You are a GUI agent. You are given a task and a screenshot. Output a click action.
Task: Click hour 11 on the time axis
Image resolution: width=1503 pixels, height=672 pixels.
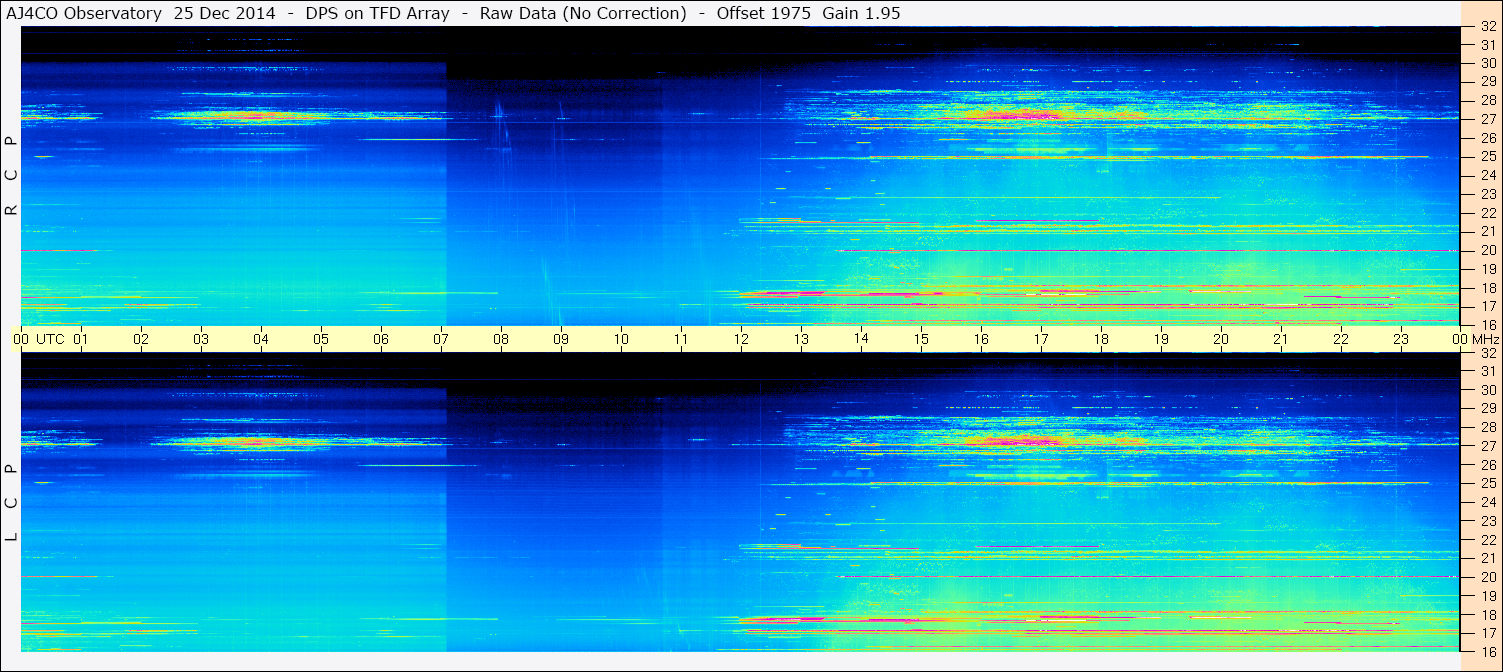point(681,339)
